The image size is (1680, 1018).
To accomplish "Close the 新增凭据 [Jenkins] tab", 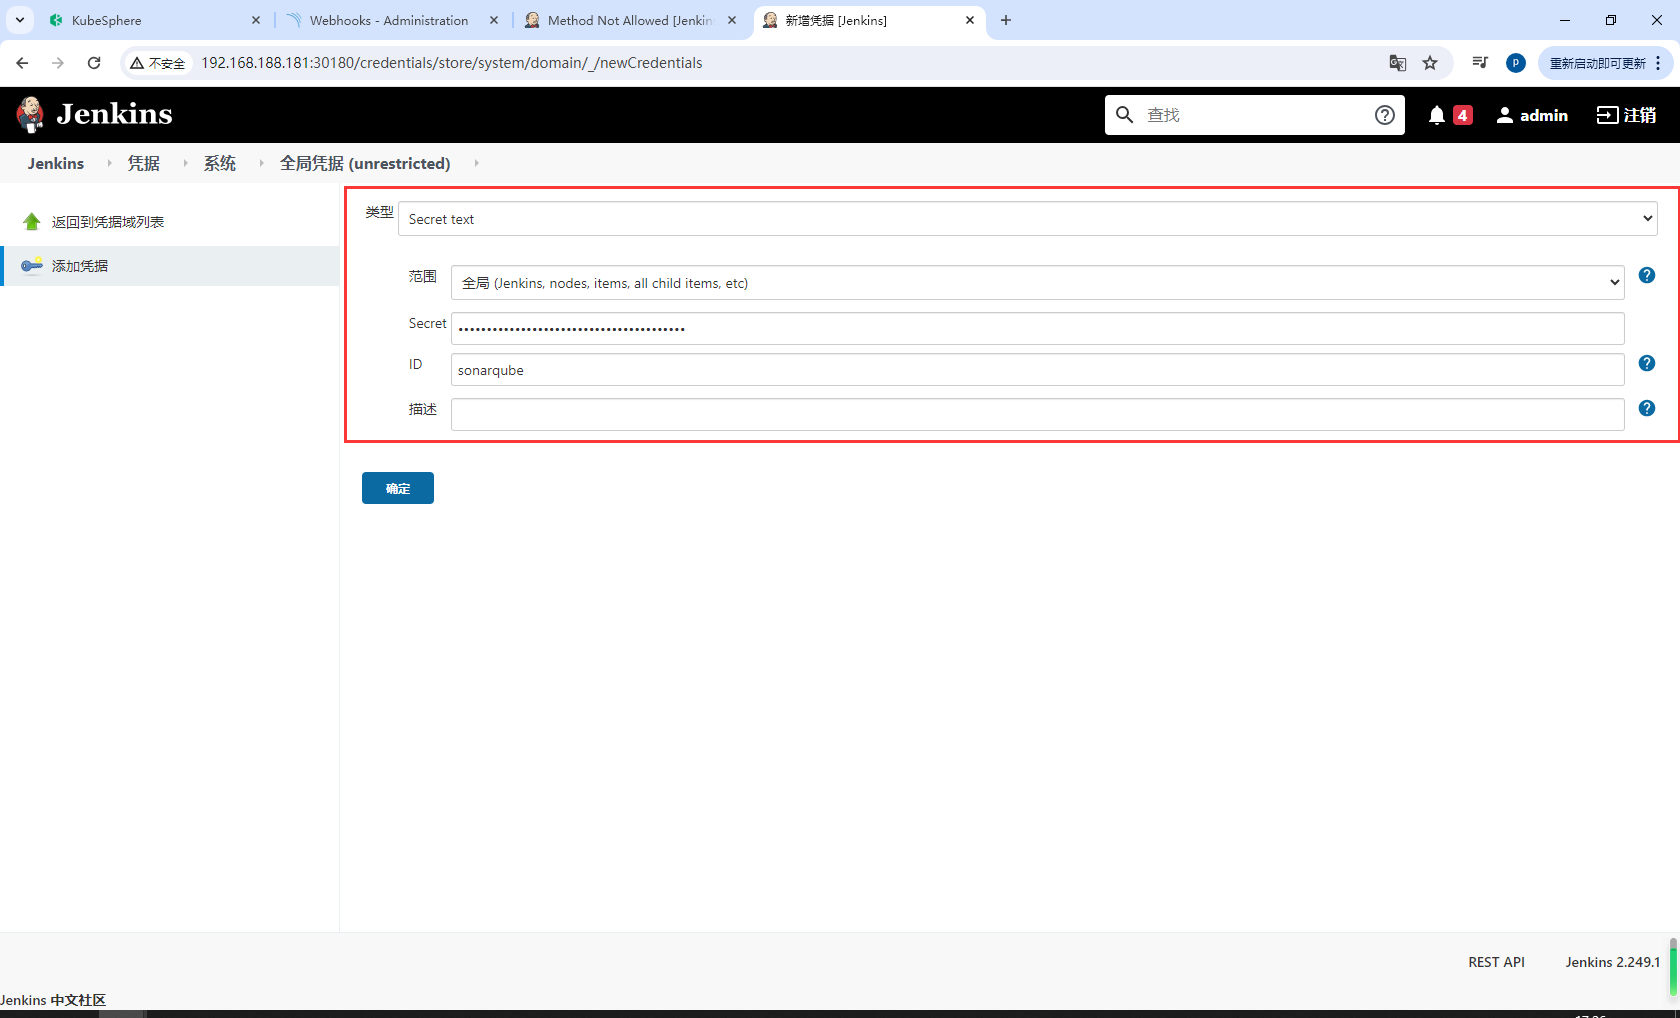I will (x=970, y=20).
